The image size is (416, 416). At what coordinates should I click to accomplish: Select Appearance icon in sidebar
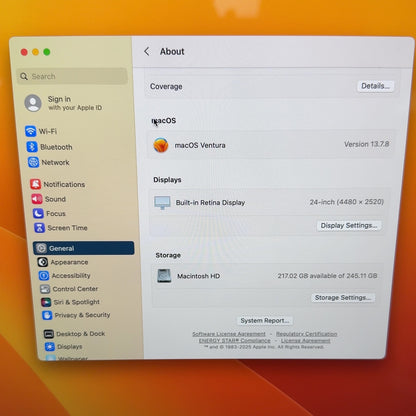pos(42,262)
